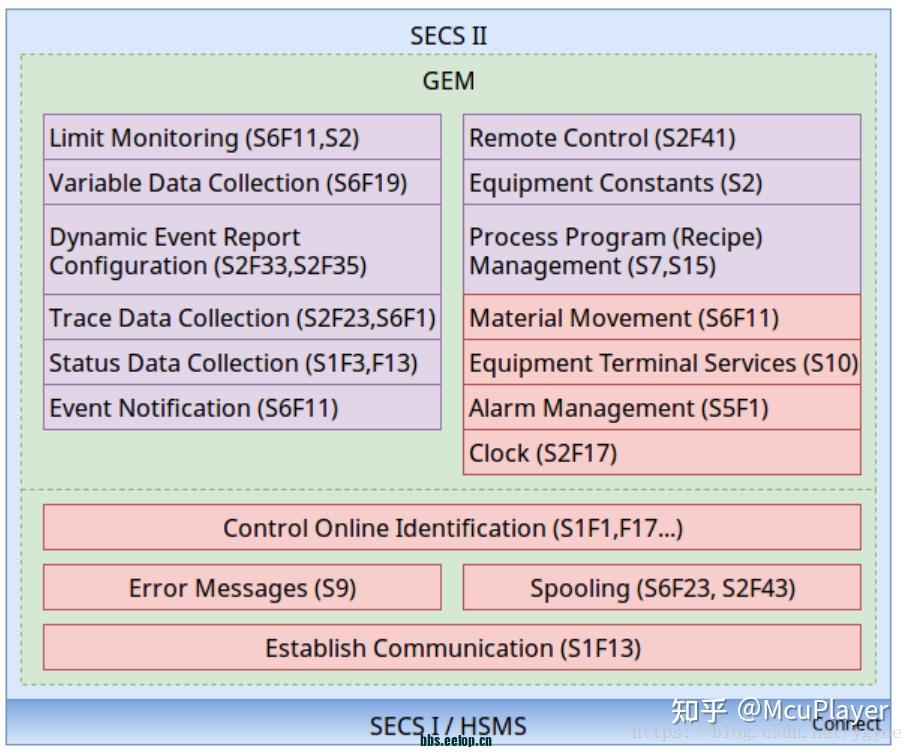
Task: Select the Event Notification (S6F11) block
Action: coord(242,407)
